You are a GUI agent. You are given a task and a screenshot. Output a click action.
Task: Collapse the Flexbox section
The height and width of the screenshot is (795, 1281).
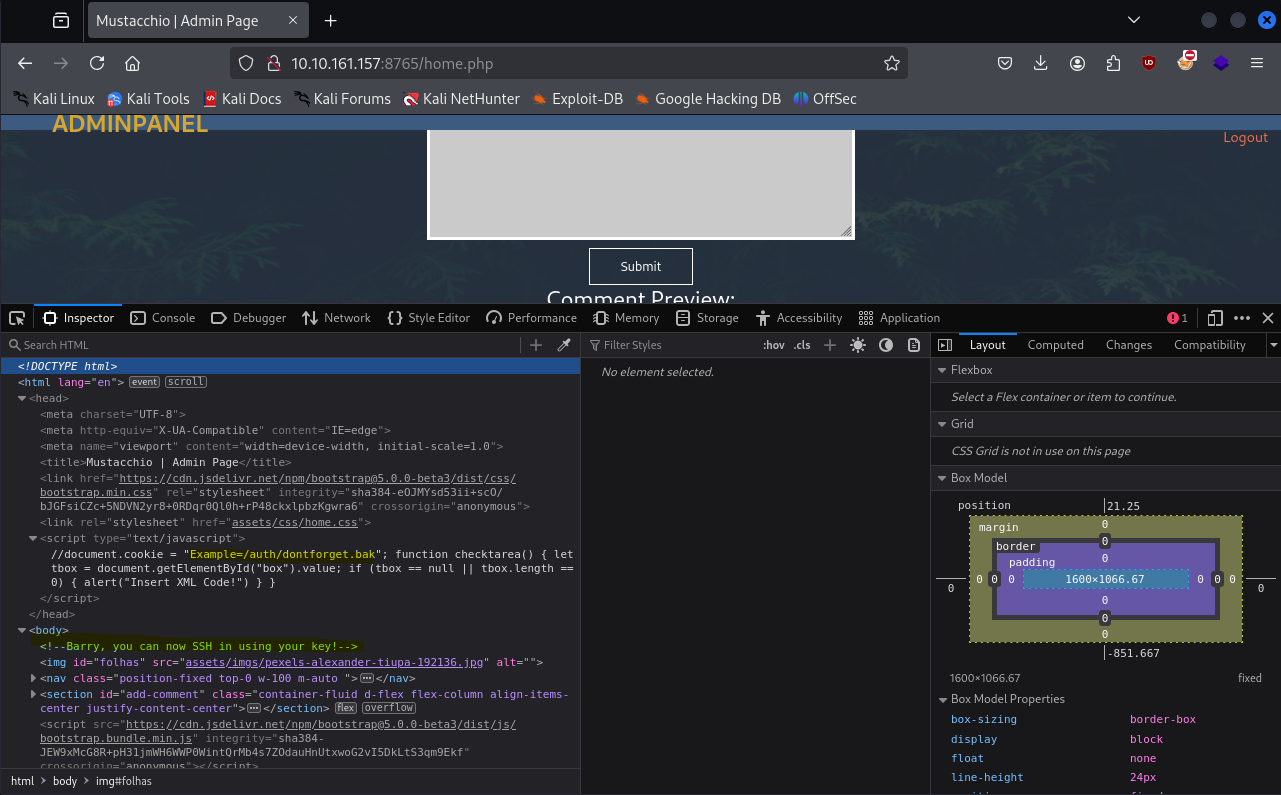(941, 370)
